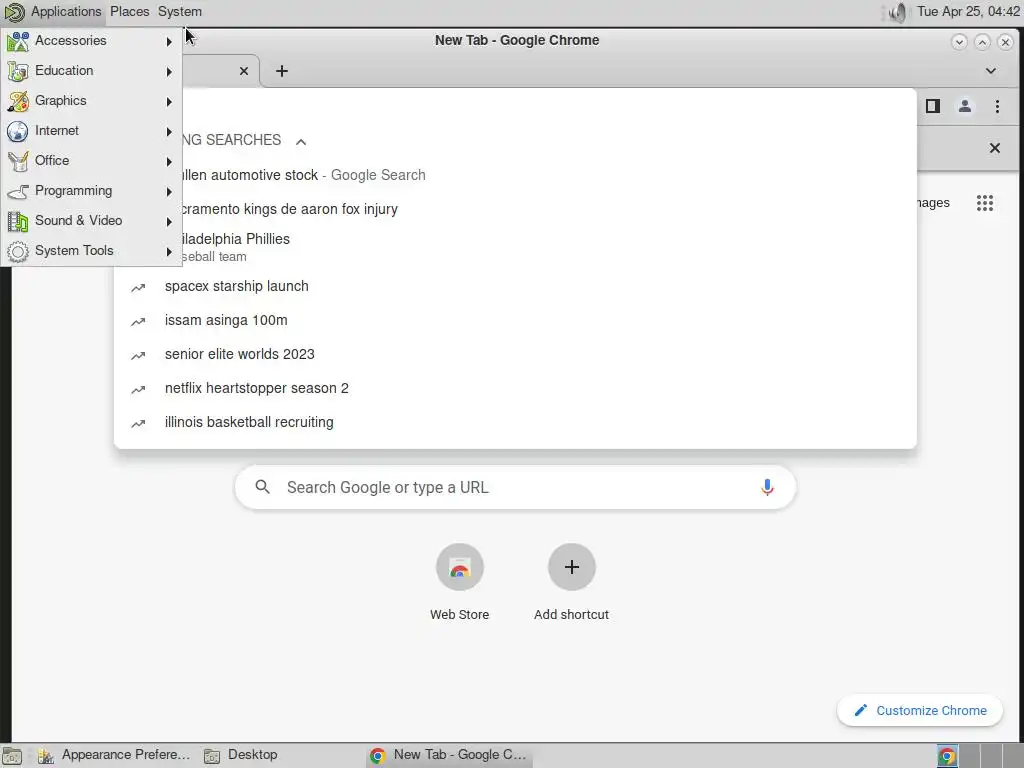
Task: Click the Accessories category icon
Action: point(18,41)
